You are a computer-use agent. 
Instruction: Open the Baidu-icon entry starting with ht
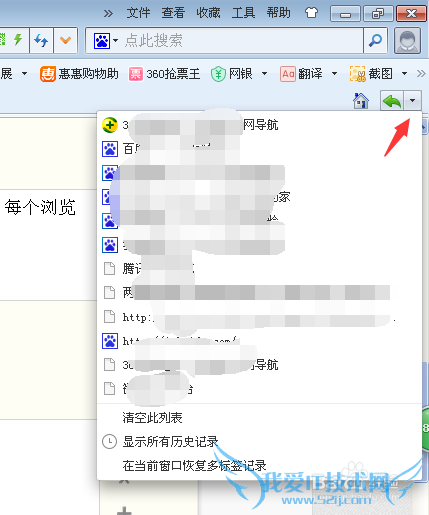tap(259, 341)
